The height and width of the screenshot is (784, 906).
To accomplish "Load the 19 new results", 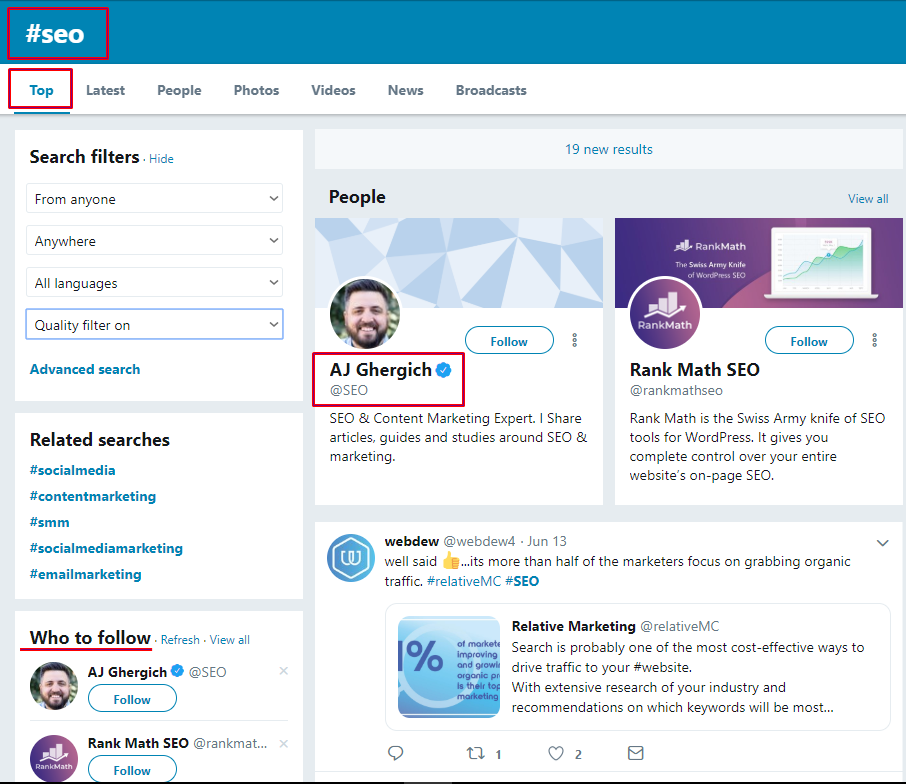I will click(x=608, y=149).
